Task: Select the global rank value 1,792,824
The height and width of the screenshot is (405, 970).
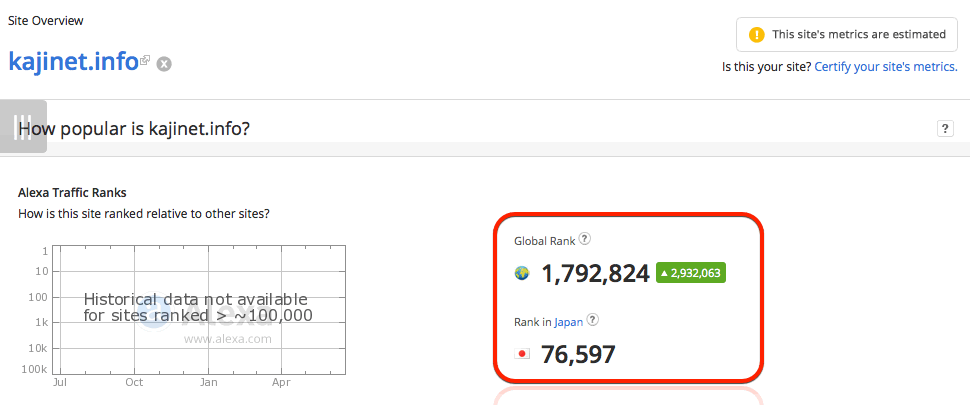Action: click(x=595, y=273)
